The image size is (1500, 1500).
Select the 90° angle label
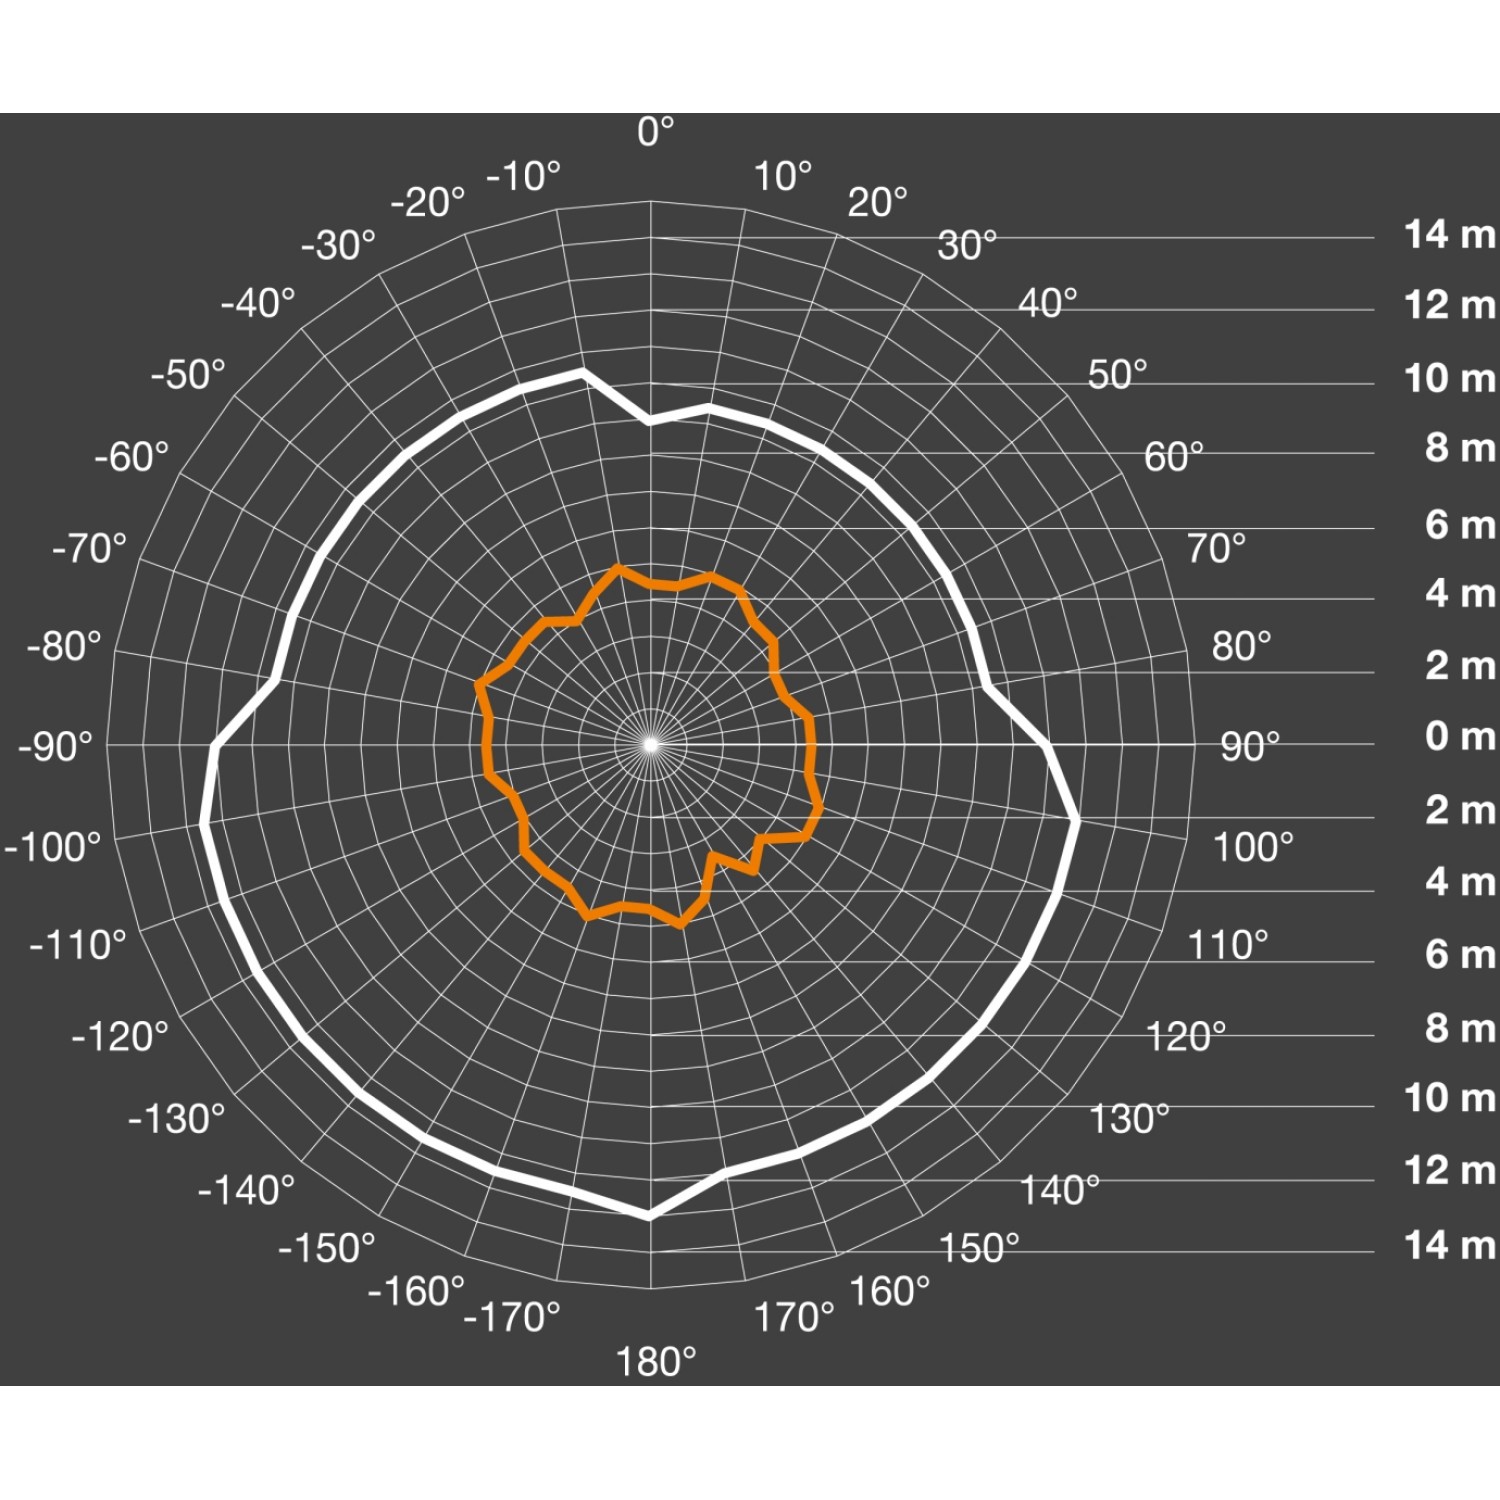[x=1249, y=746]
